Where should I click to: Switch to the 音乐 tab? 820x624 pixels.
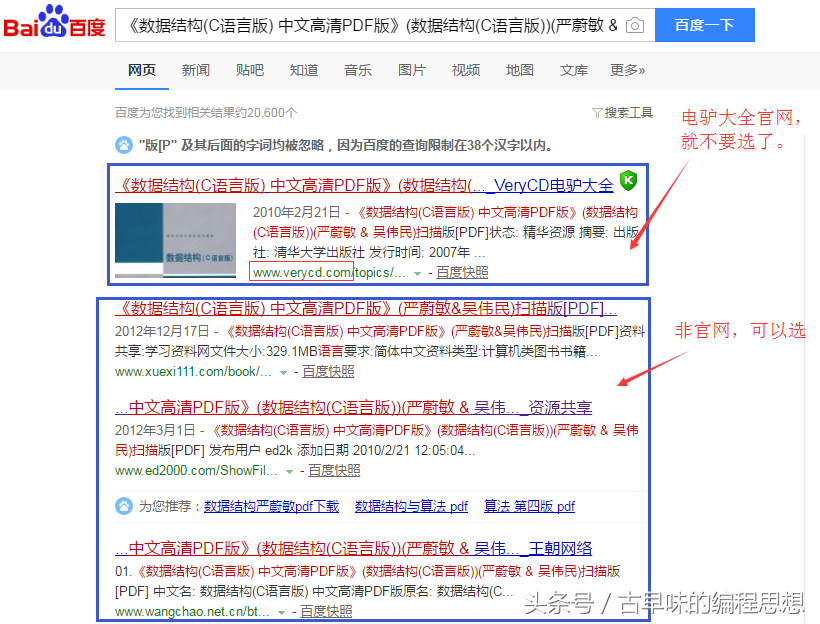(358, 70)
